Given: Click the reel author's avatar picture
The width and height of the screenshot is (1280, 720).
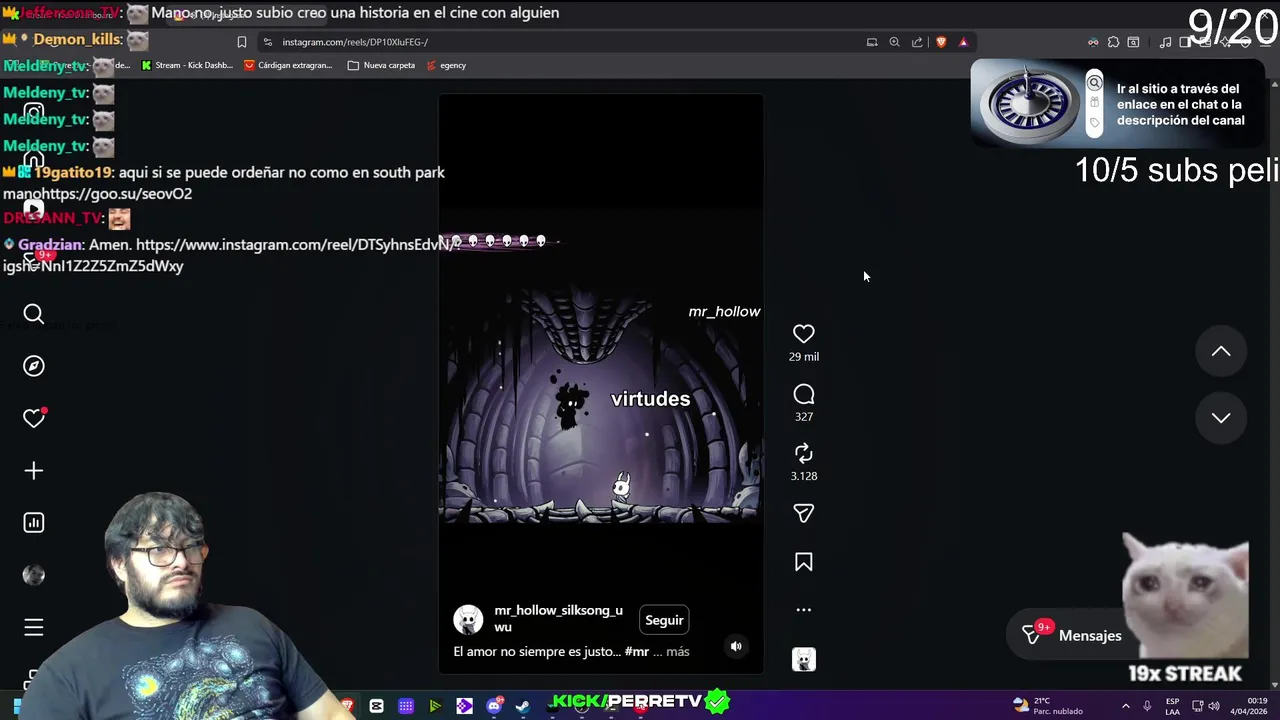Looking at the screenshot, I should click(468, 619).
